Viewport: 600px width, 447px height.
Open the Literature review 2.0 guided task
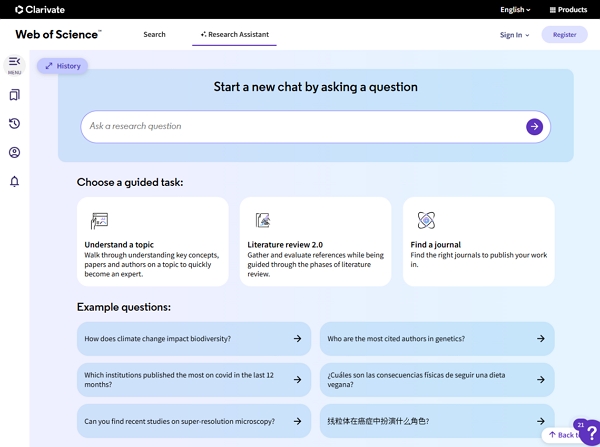(x=315, y=241)
